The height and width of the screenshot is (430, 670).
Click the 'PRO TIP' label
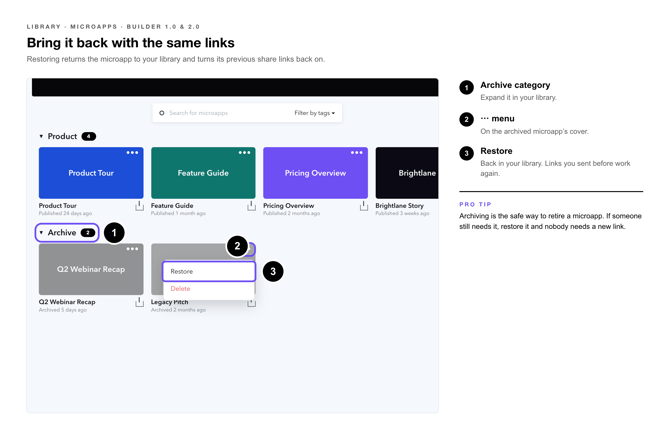coord(475,204)
